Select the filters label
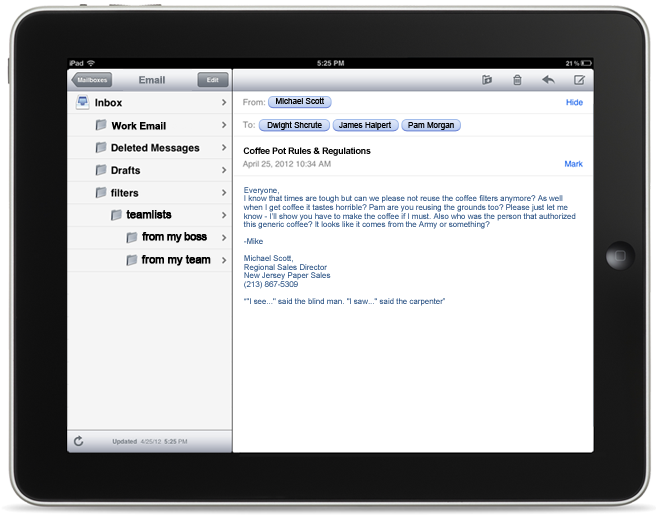The height and width of the screenshot is (515, 656). click(x=124, y=193)
